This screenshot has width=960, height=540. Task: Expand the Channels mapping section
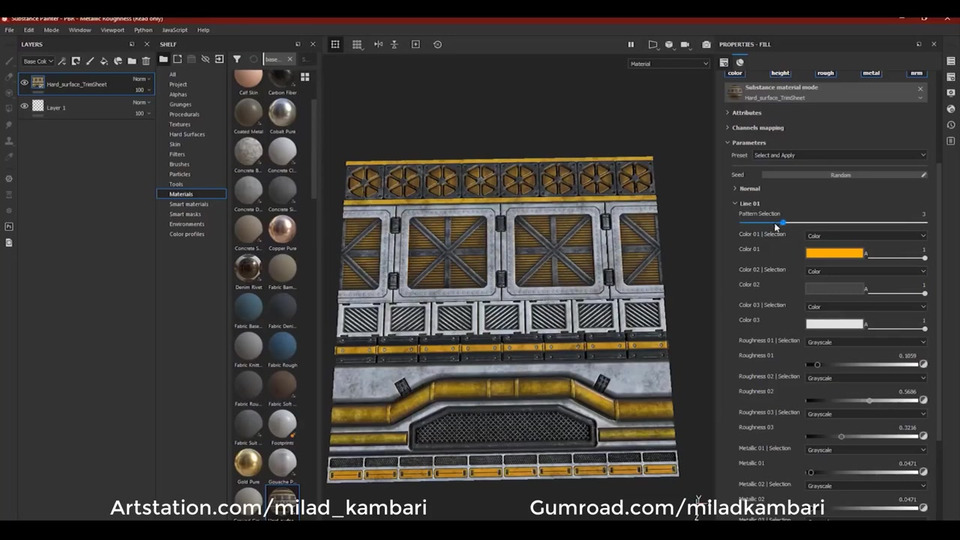[757, 128]
